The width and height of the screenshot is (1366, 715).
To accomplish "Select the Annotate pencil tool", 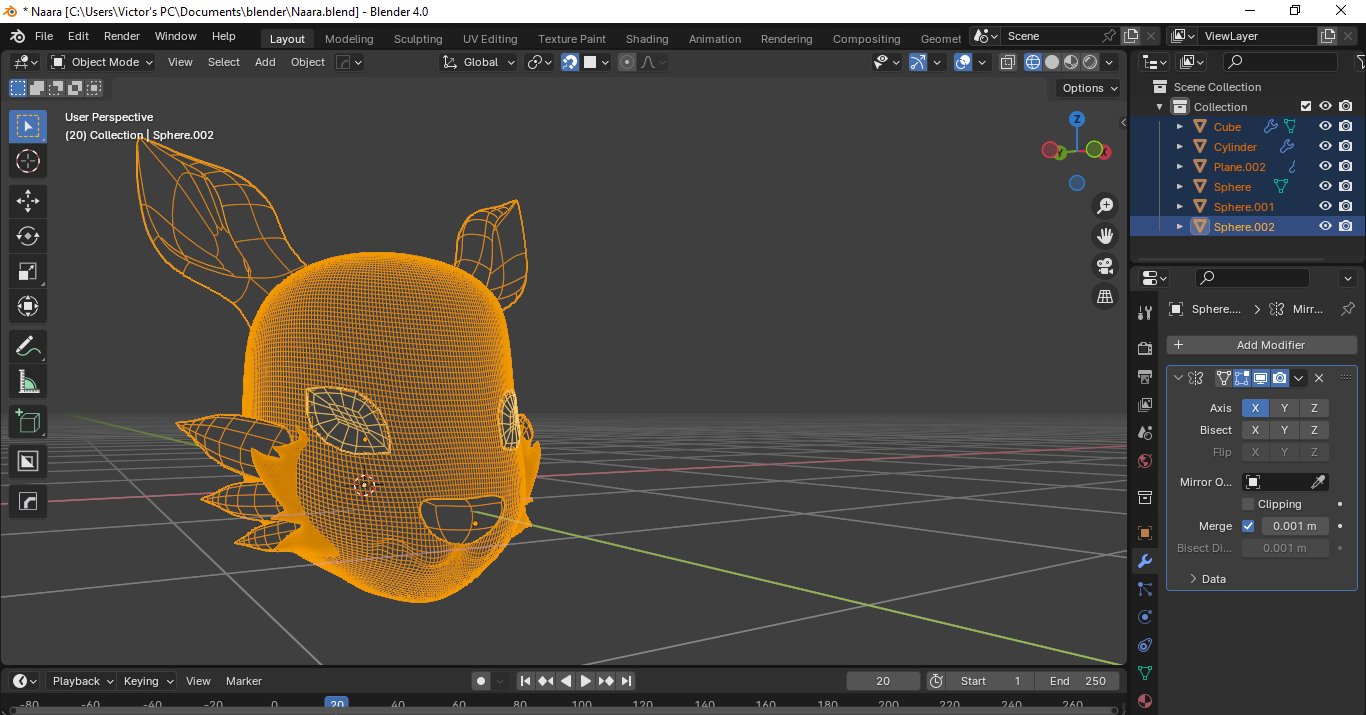I will pyautogui.click(x=28, y=347).
